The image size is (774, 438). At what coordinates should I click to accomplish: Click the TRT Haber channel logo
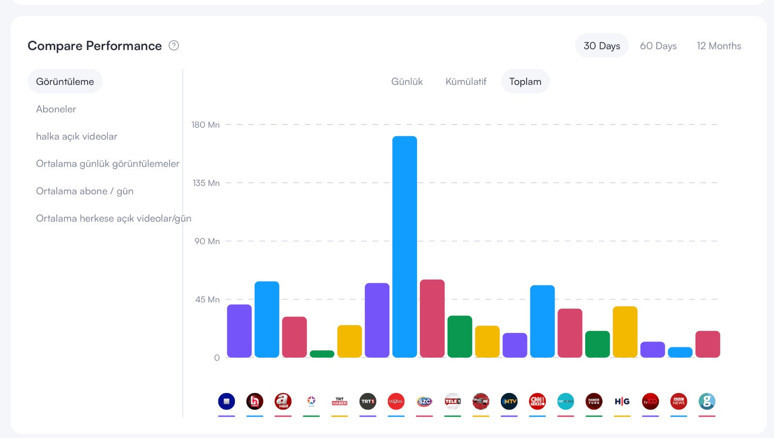tap(339, 401)
